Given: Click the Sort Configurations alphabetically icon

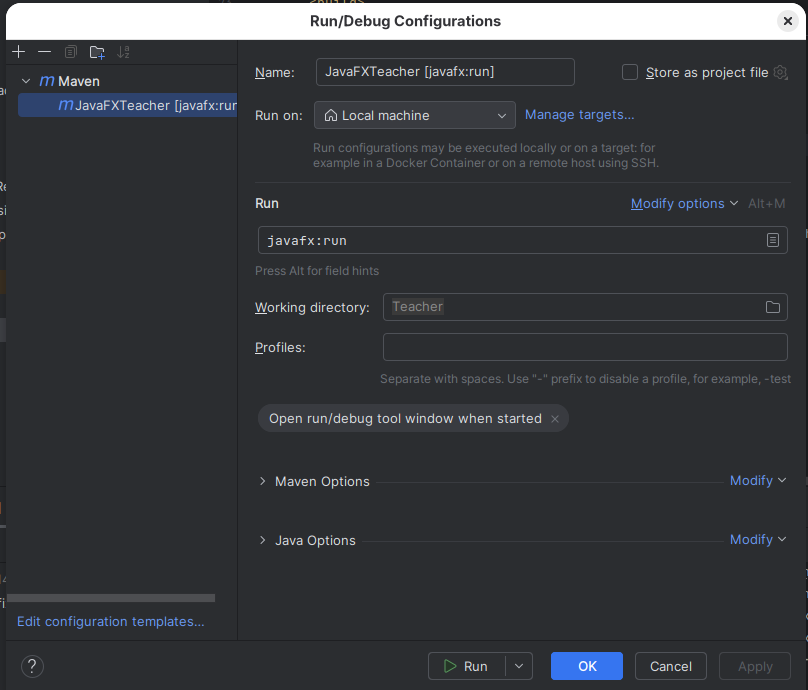Looking at the screenshot, I should 124,52.
